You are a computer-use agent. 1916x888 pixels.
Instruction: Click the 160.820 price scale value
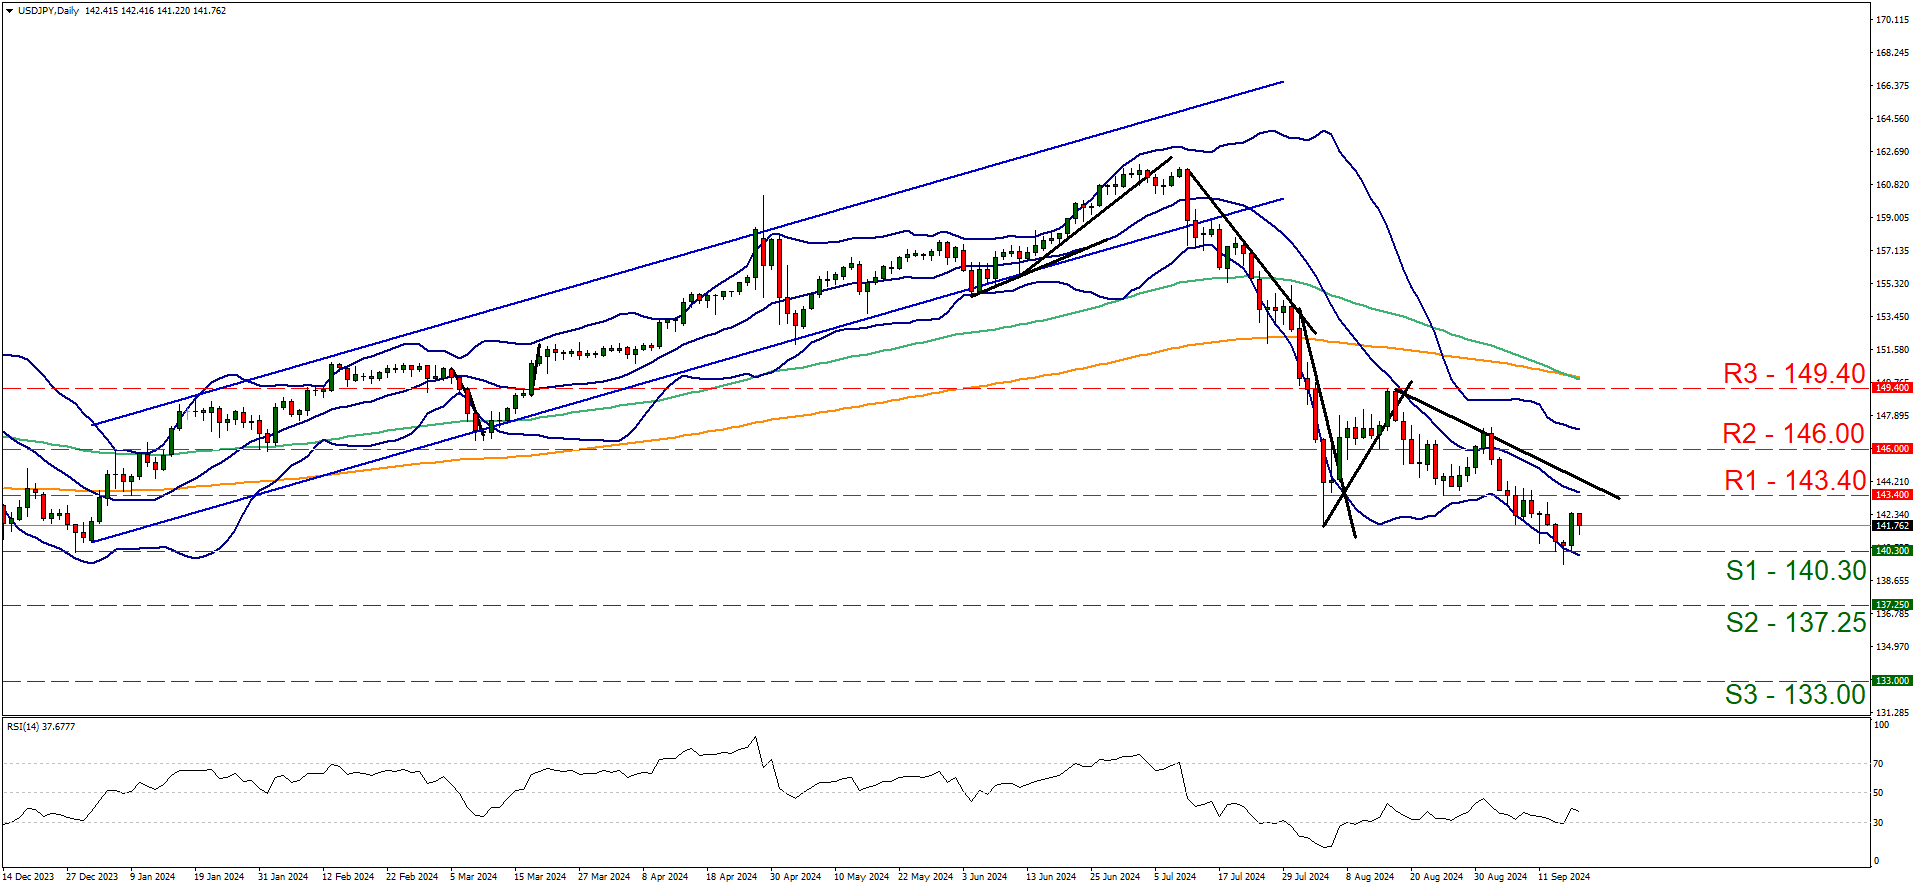click(1893, 185)
